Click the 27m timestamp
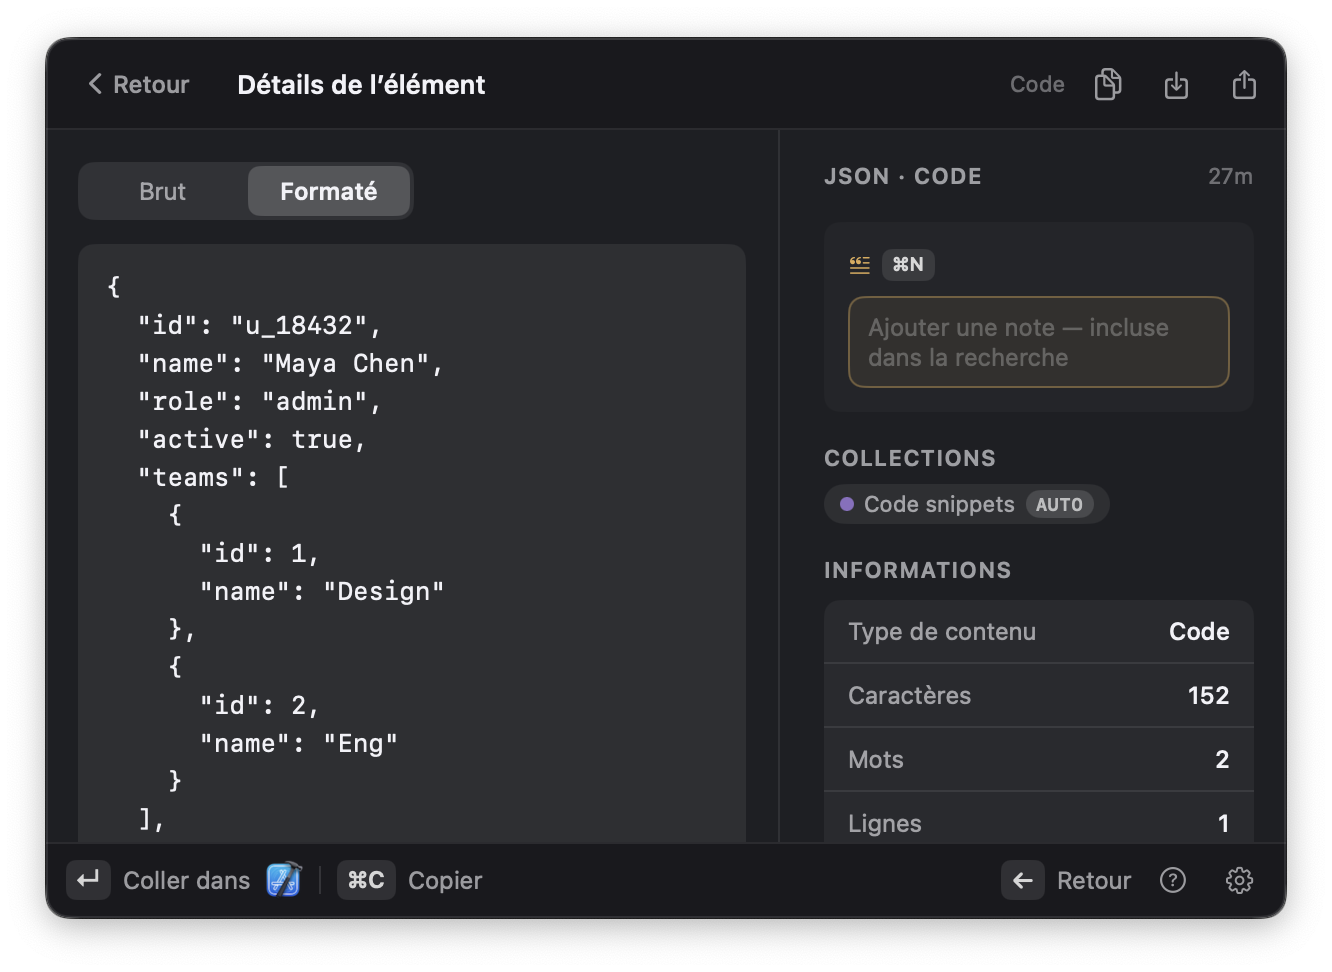 coord(1230,176)
